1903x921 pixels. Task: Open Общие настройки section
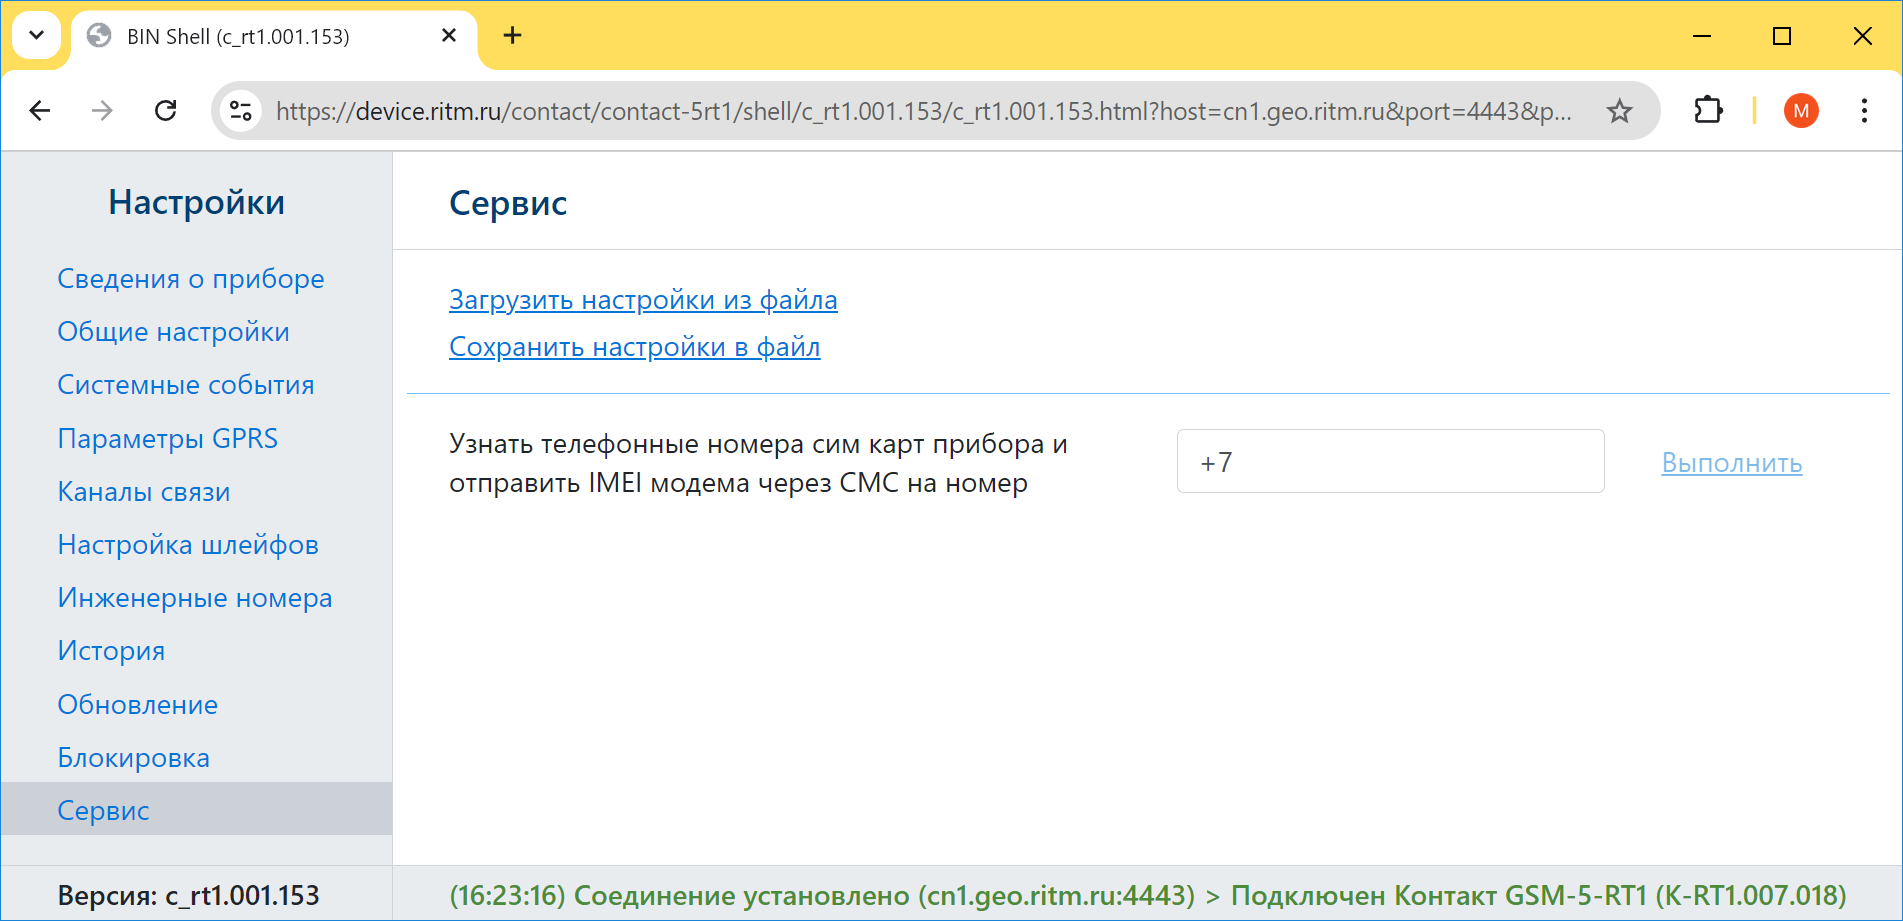click(173, 331)
